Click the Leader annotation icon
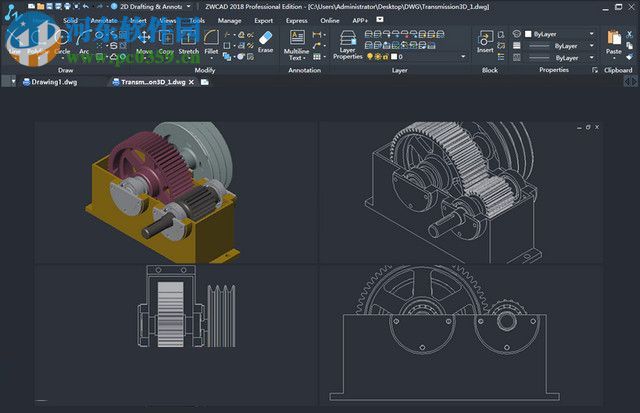 pyautogui.click(x=316, y=46)
